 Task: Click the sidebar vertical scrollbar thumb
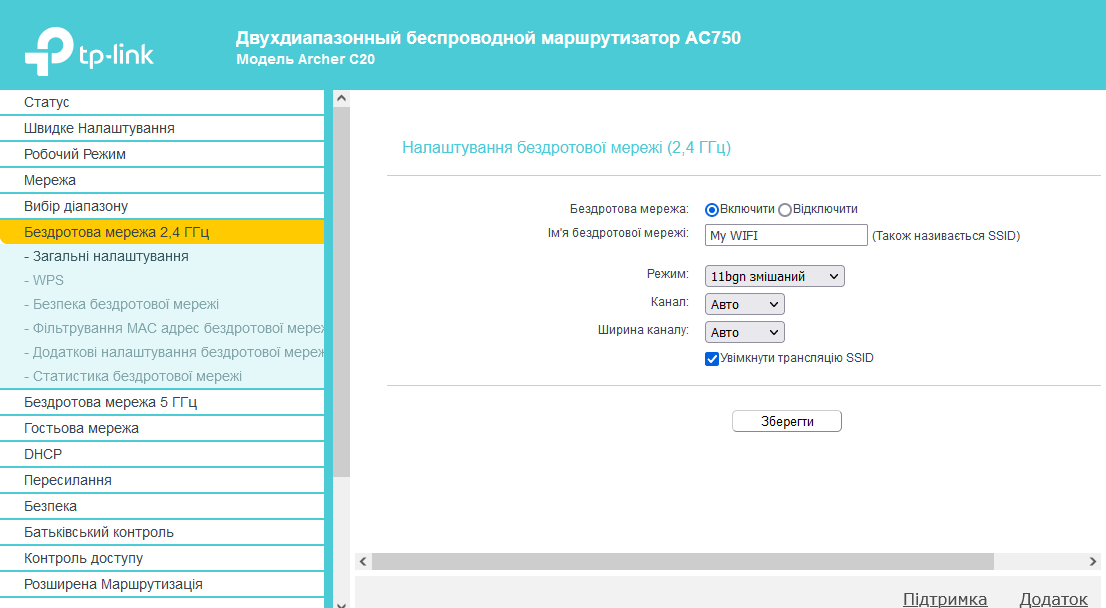(341, 292)
